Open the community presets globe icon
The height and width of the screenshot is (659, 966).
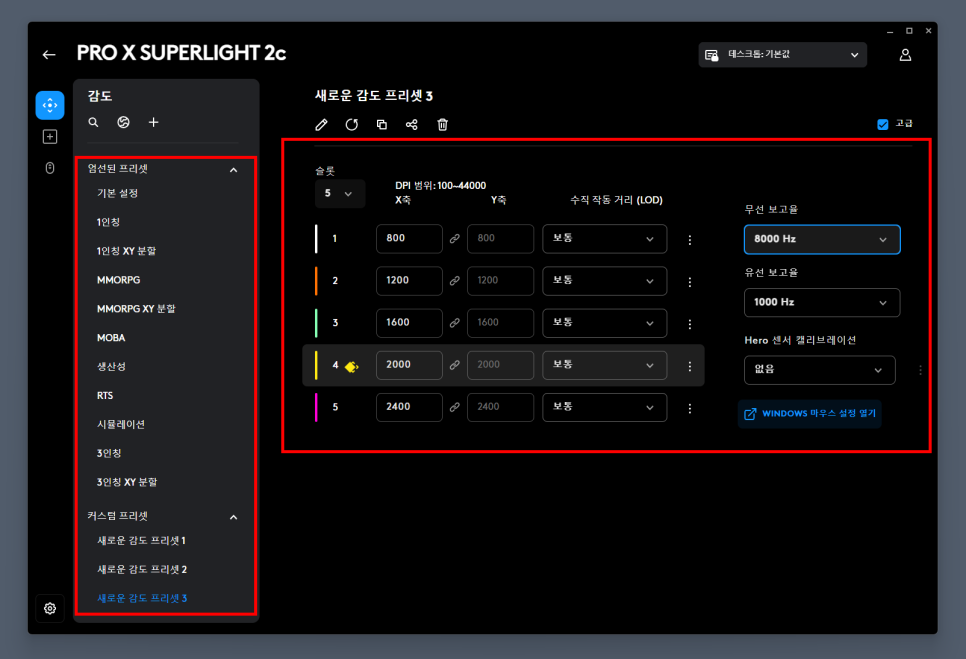[x=123, y=123]
